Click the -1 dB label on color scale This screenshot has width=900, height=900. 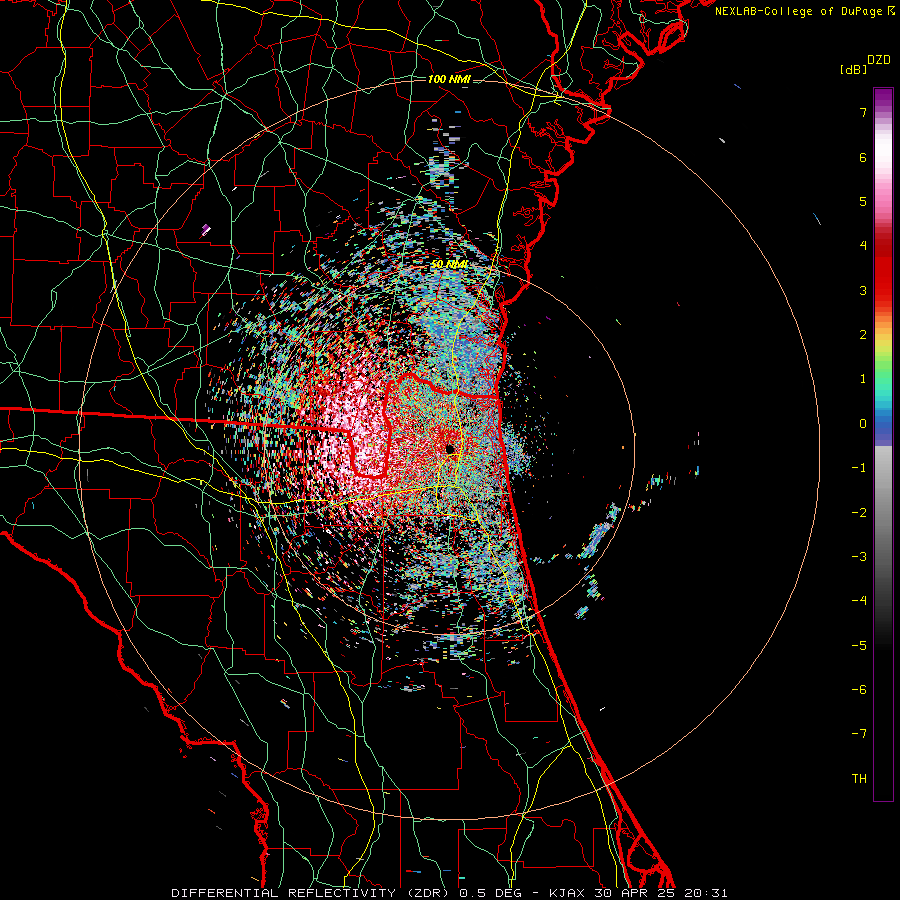coord(859,468)
